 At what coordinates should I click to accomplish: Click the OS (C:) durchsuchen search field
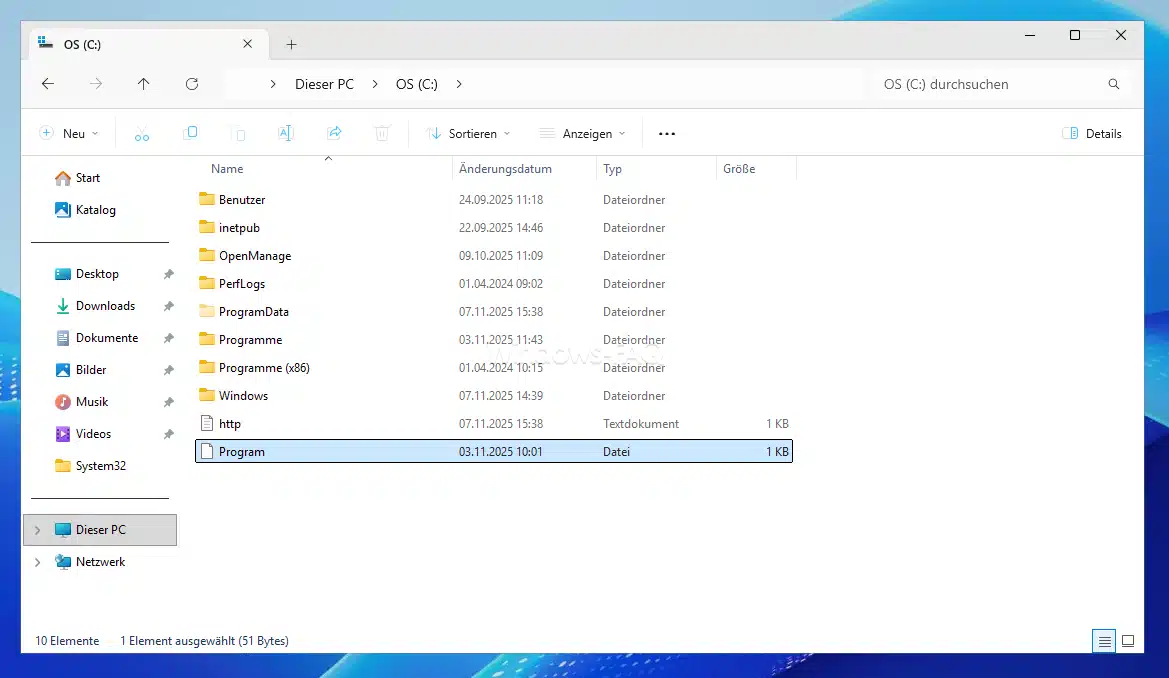tap(985, 85)
